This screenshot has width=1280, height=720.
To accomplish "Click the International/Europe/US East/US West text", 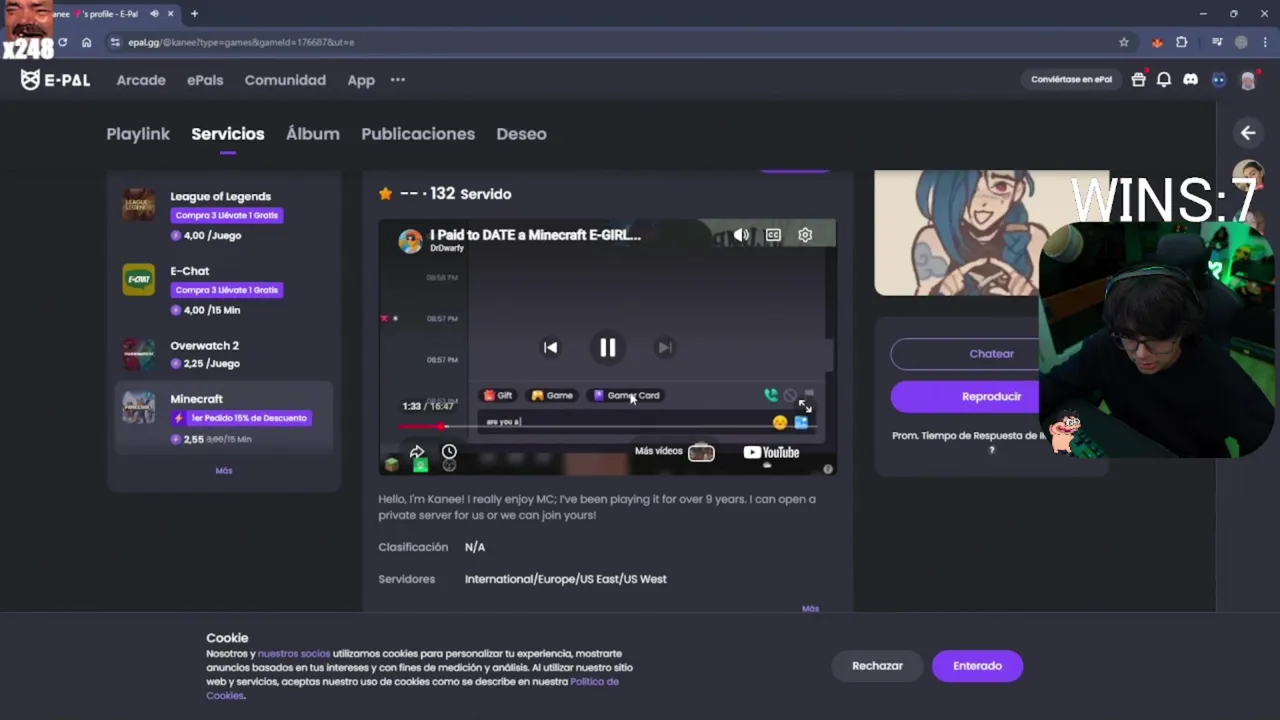I will (565, 579).
